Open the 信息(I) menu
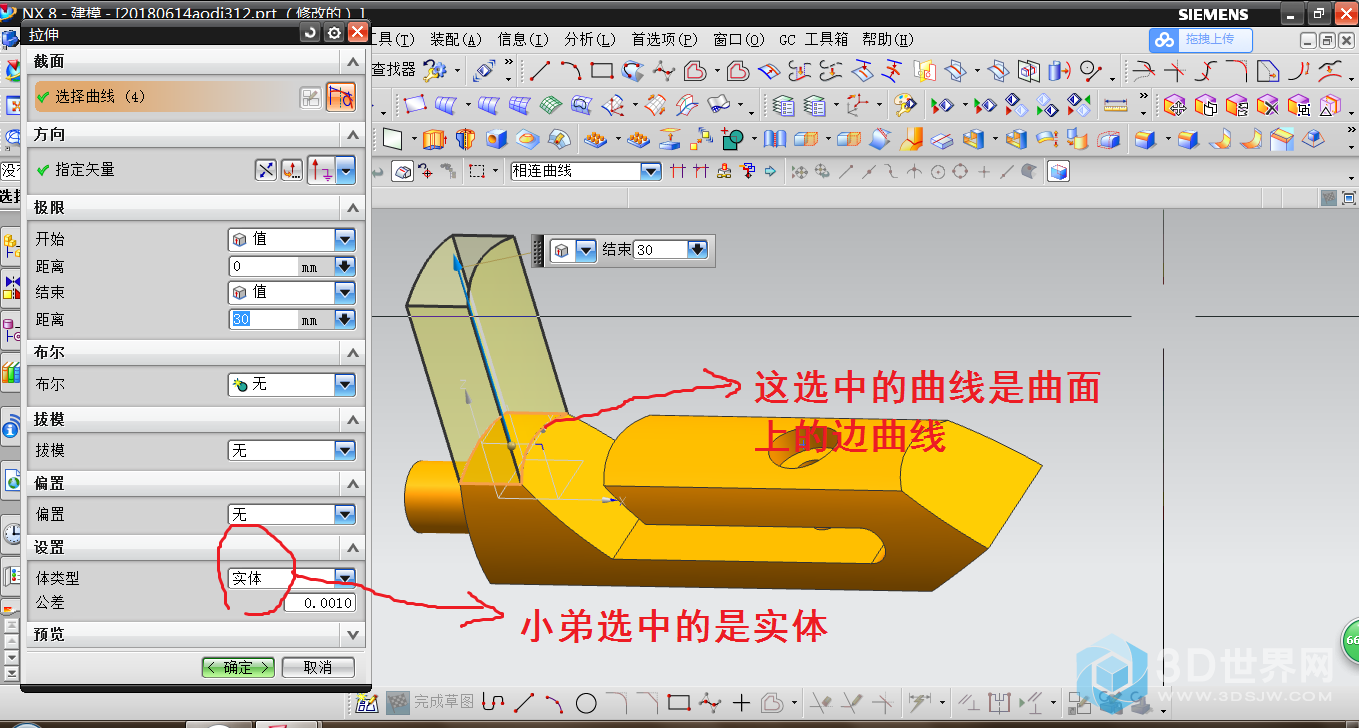The width and height of the screenshot is (1359, 728). tap(523, 39)
